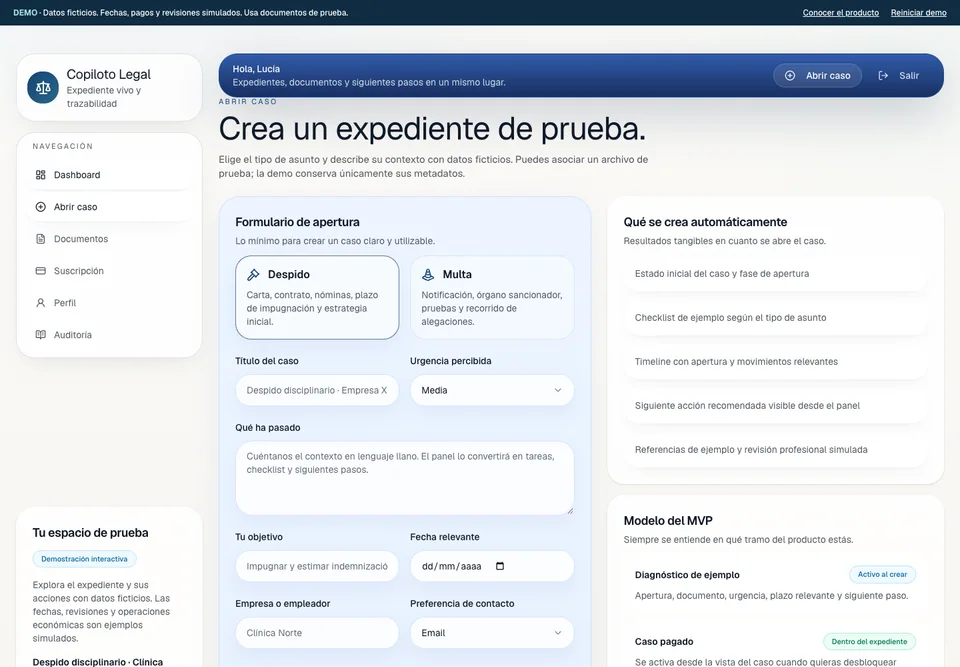Click the Dashboard grid icon in navigation
The image size is (960, 667).
(x=40, y=175)
